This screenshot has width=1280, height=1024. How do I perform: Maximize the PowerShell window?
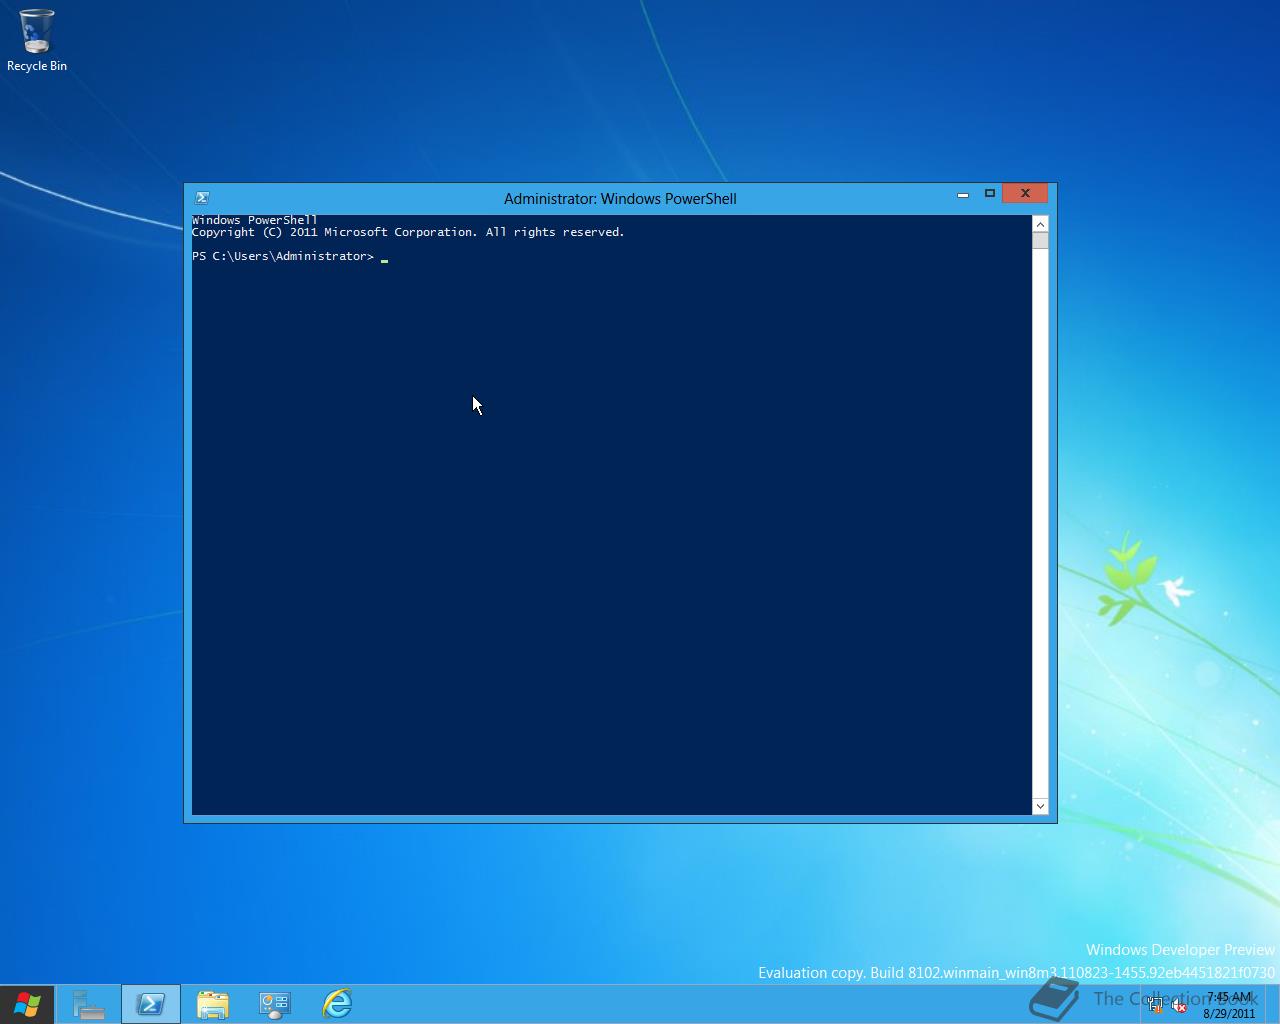(990, 194)
